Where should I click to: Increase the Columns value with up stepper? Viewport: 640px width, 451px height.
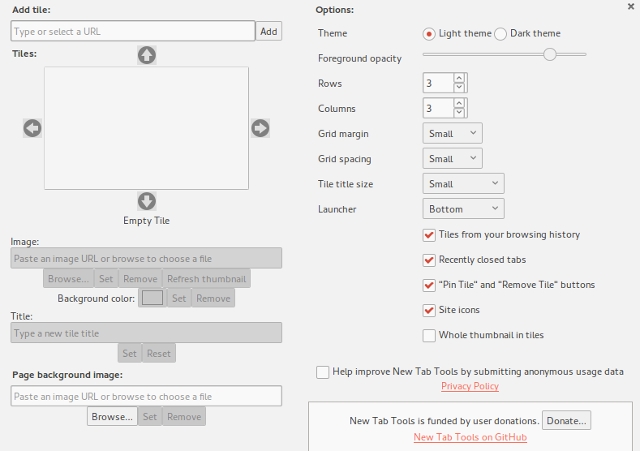click(x=459, y=103)
